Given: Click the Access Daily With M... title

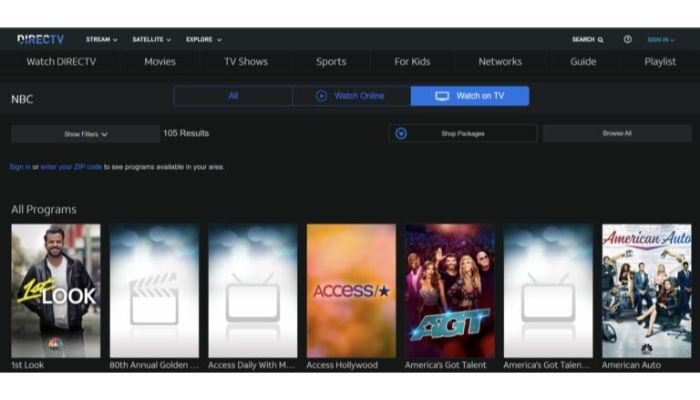Looking at the screenshot, I should [x=251, y=365].
